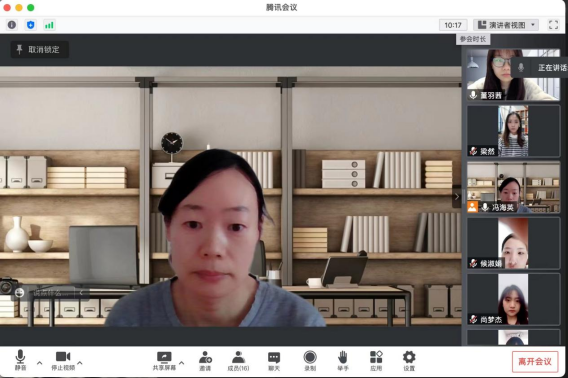Toggle the mute (静音) microphone
568x378 pixels.
tap(20, 360)
